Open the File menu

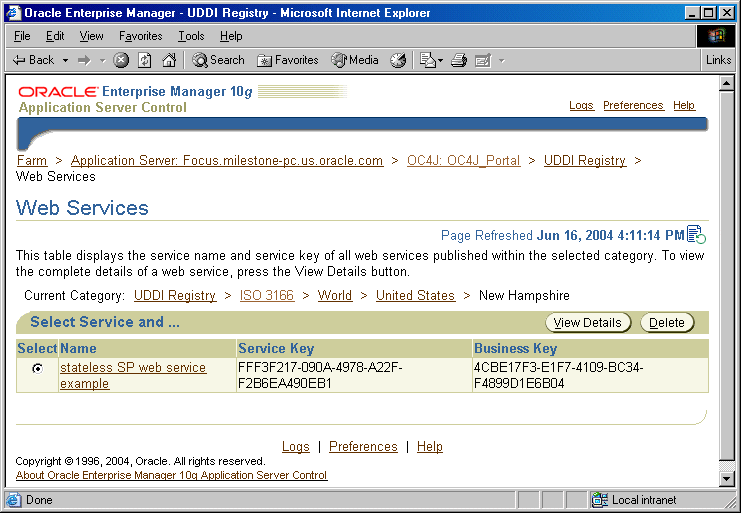pyautogui.click(x=22, y=36)
